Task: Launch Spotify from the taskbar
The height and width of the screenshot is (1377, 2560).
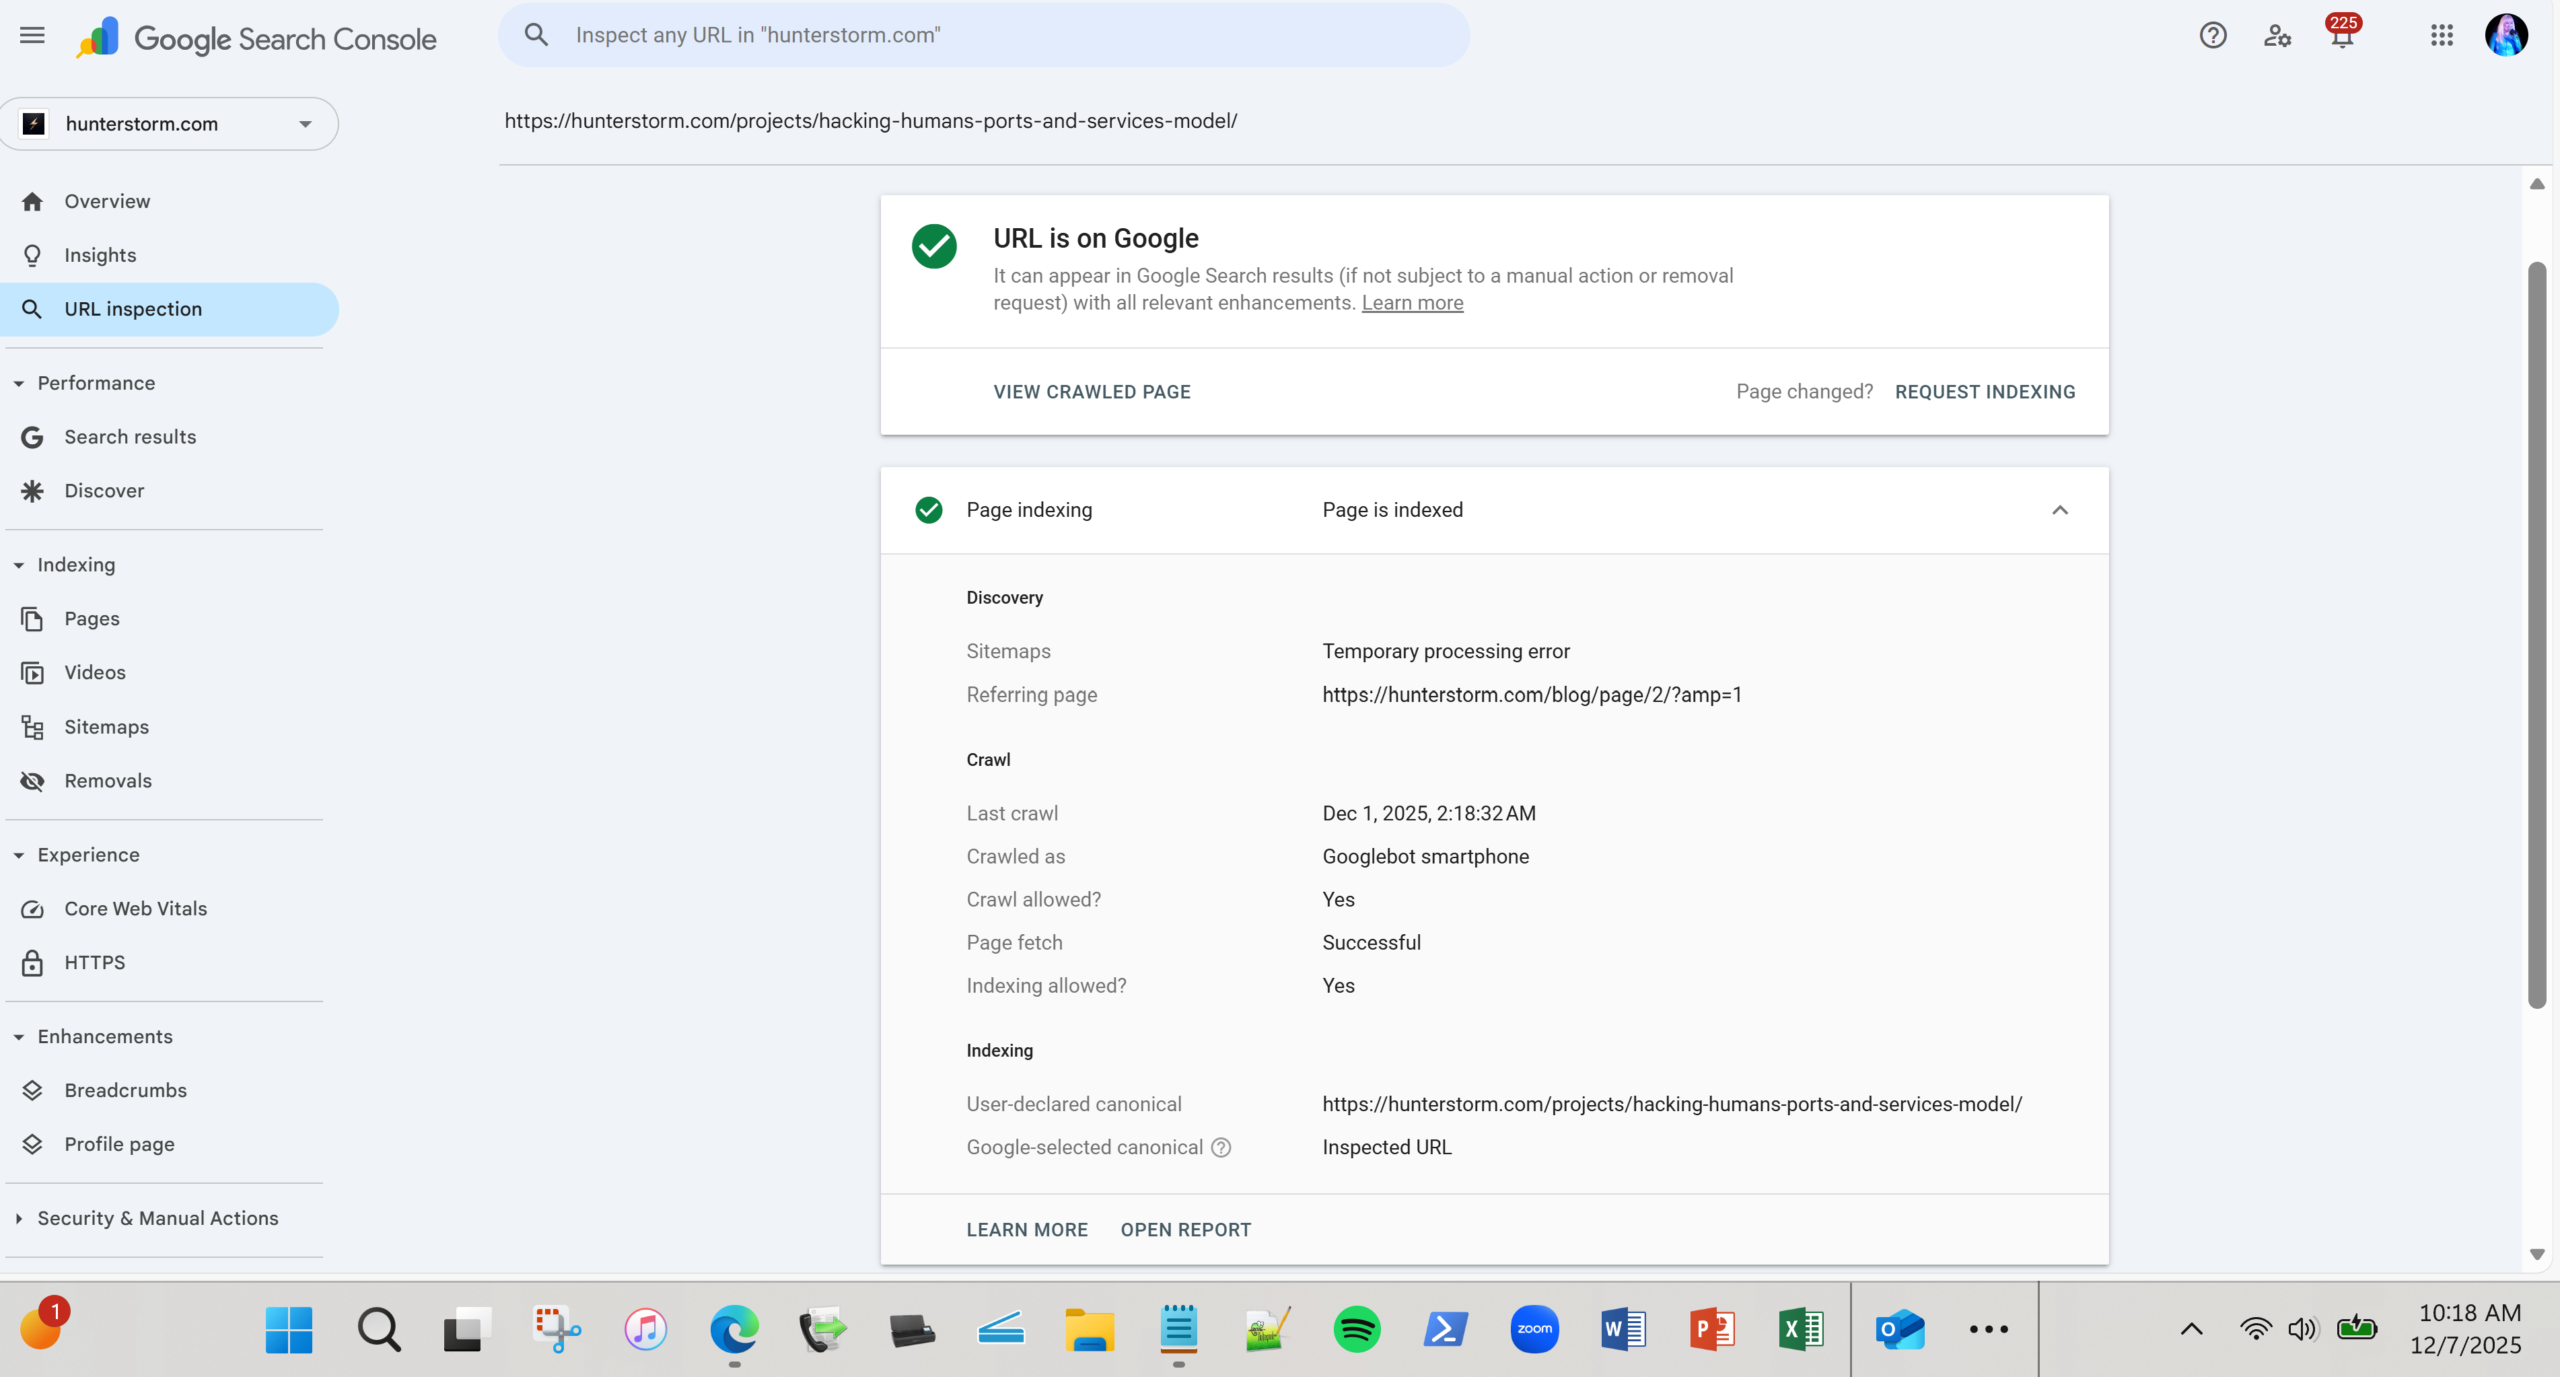Action: point(1356,1329)
